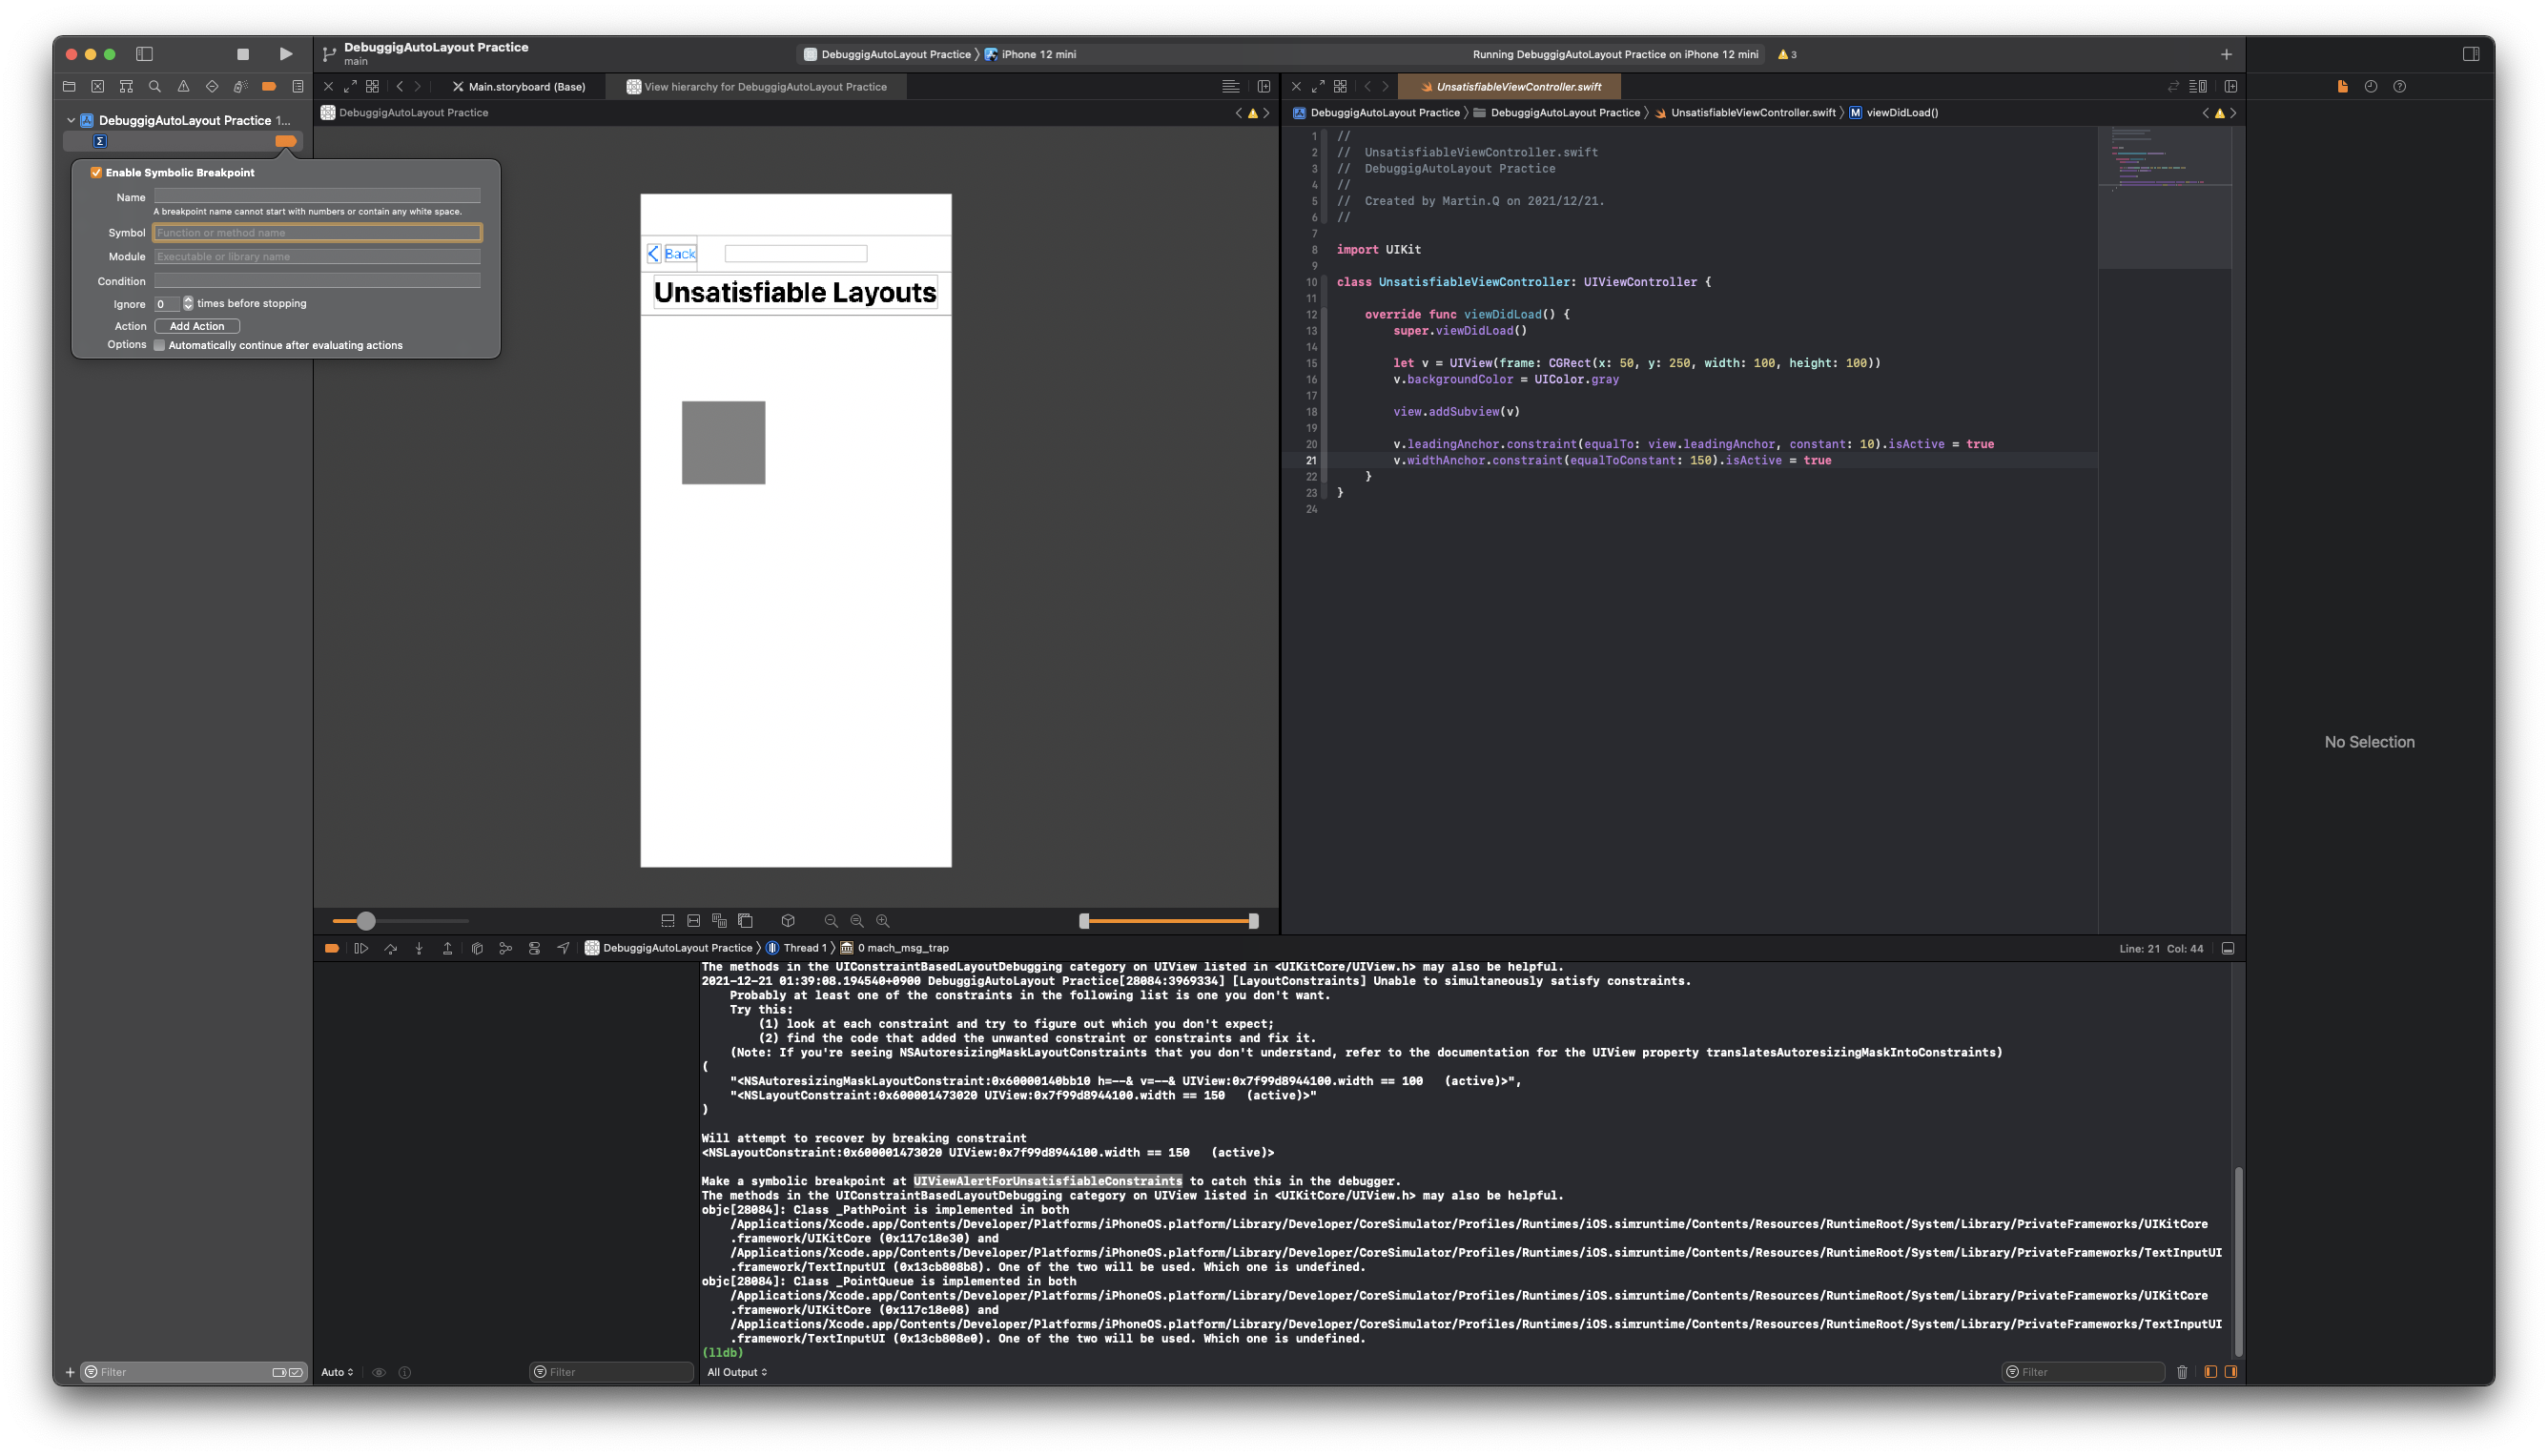Viewport: 2548px width, 1456px height.
Task: Click the Stop button in toolbar
Action: 242,54
